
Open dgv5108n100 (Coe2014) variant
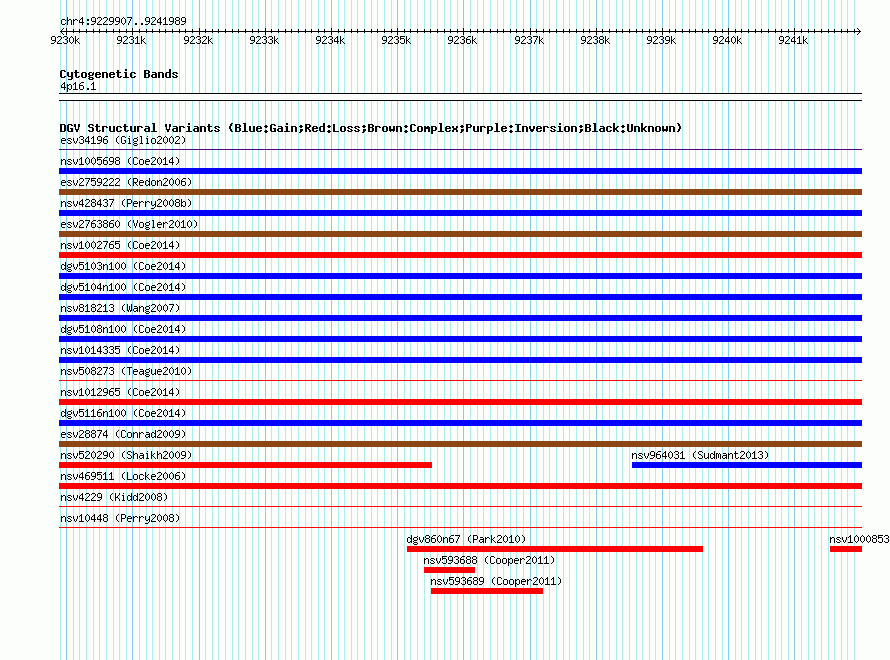click(x=123, y=329)
